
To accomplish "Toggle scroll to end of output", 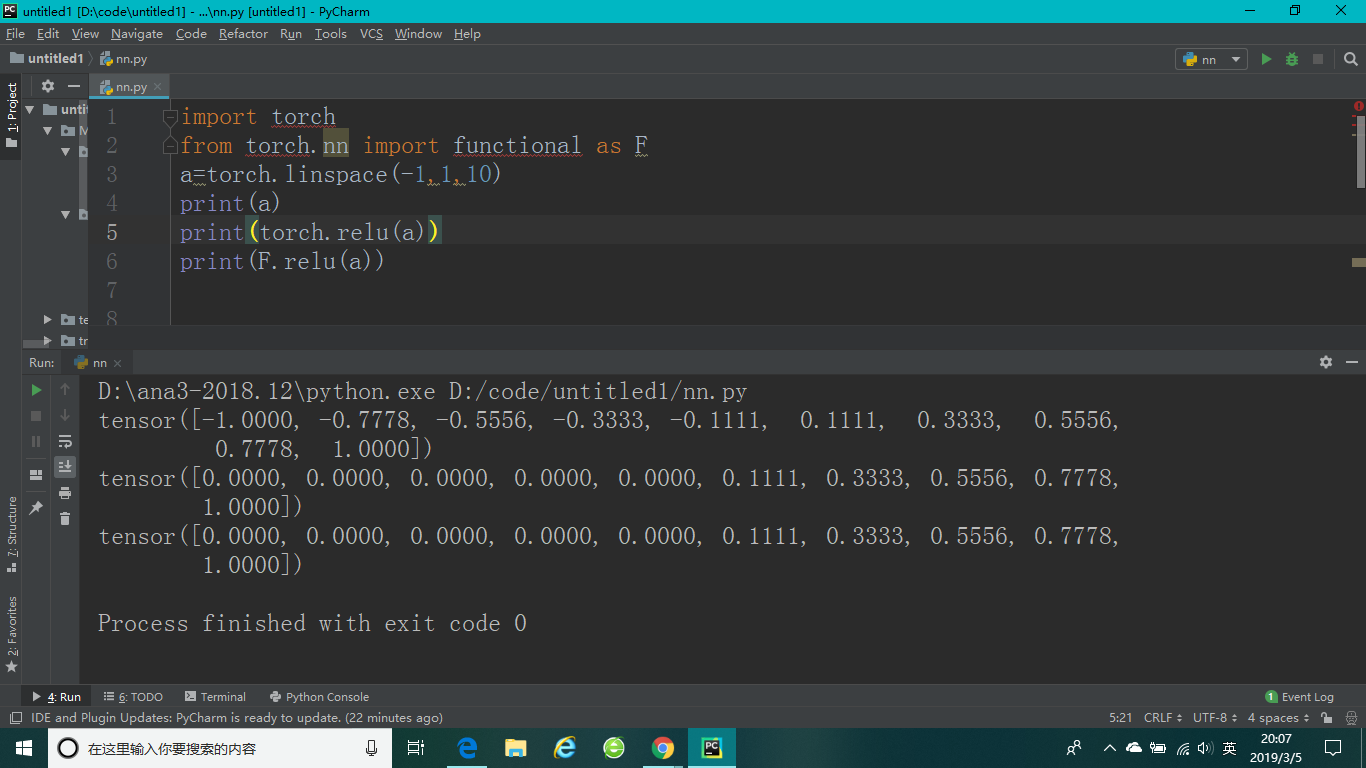I will point(65,467).
